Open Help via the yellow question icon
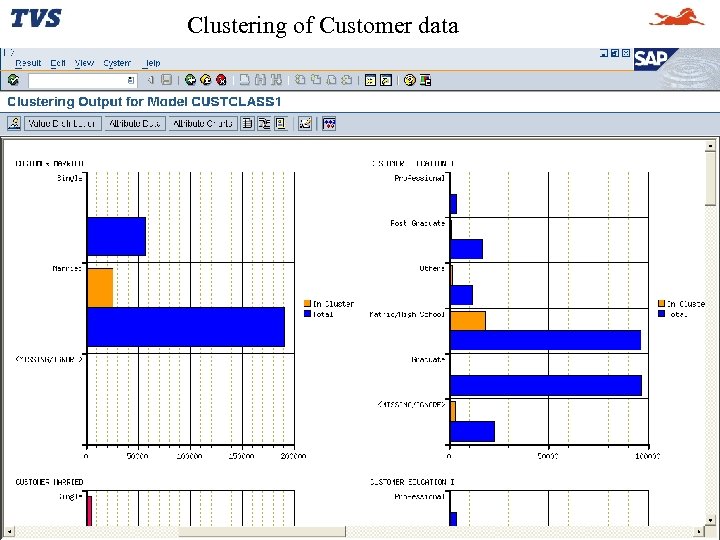The width and height of the screenshot is (720, 540). pyautogui.click(x=410, y=80)
